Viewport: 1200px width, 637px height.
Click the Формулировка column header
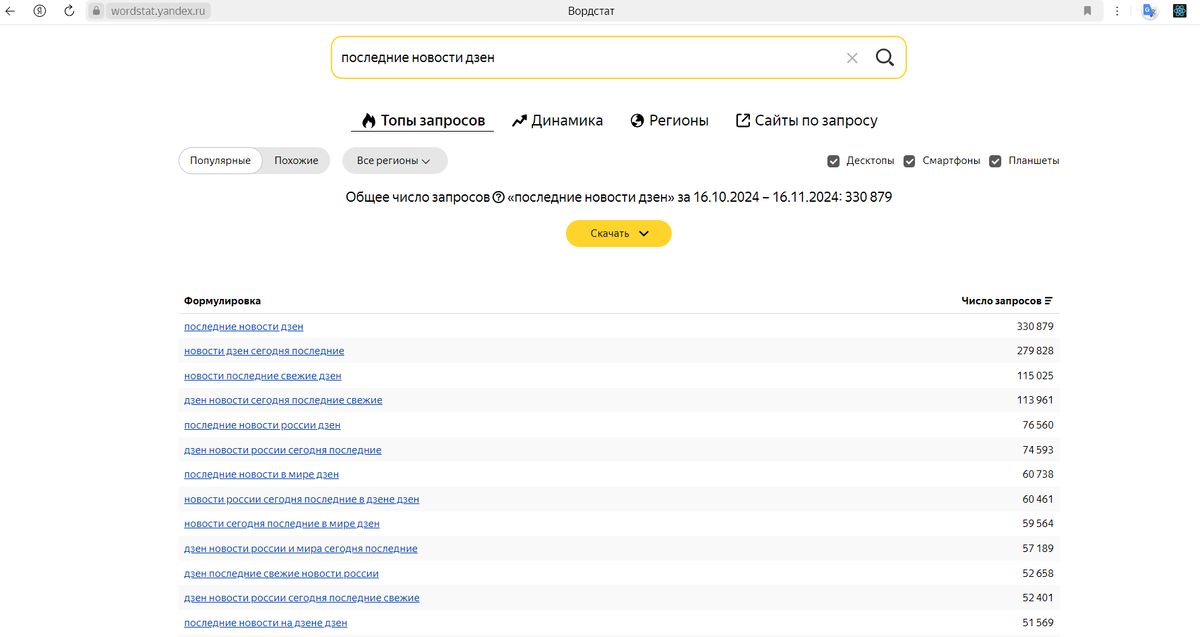click(x=223, y=301)
